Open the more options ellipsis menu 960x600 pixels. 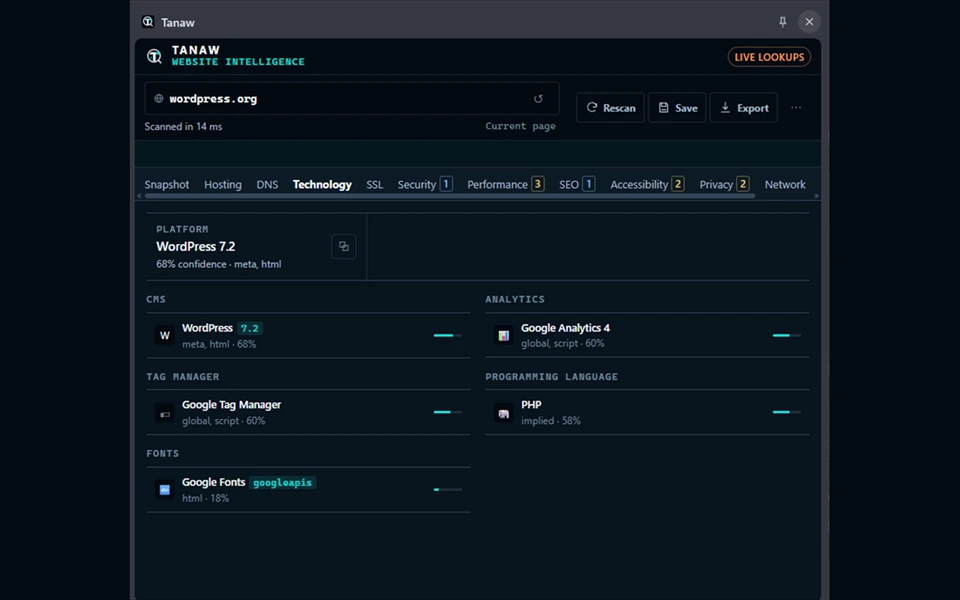pos(796,108)
